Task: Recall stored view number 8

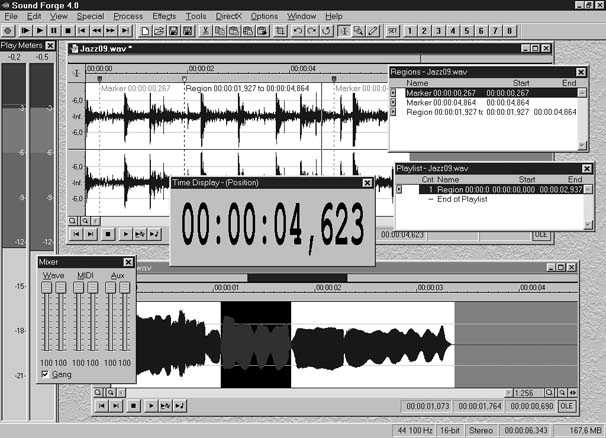Action: [x=509, y=31]
